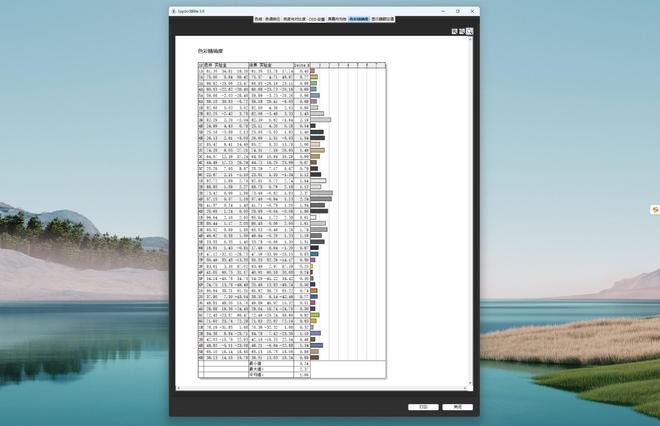Click the leftmost zoom icon above the report
660x426 pixels.
tap(454, 31)
